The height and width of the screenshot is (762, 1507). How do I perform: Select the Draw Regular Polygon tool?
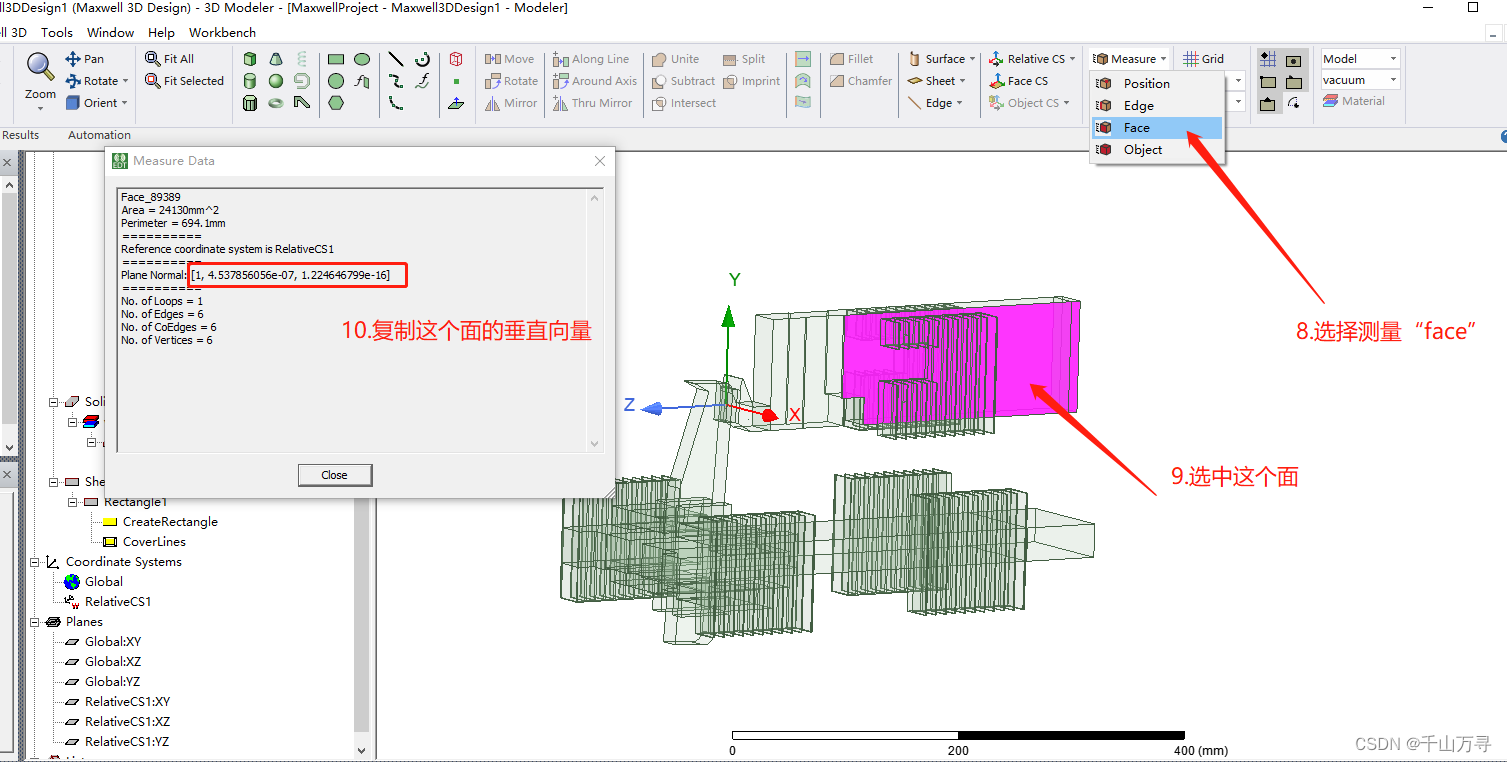point(336,103)
